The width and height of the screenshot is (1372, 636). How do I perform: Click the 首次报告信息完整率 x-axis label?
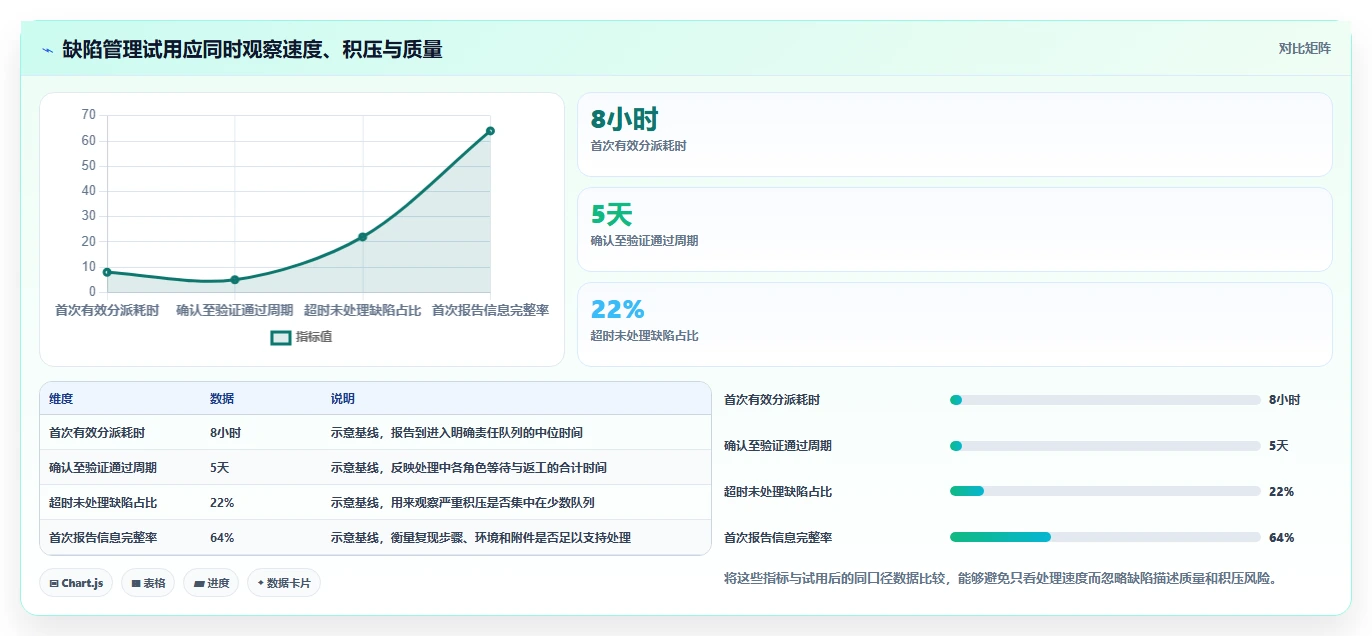[490, 311]
